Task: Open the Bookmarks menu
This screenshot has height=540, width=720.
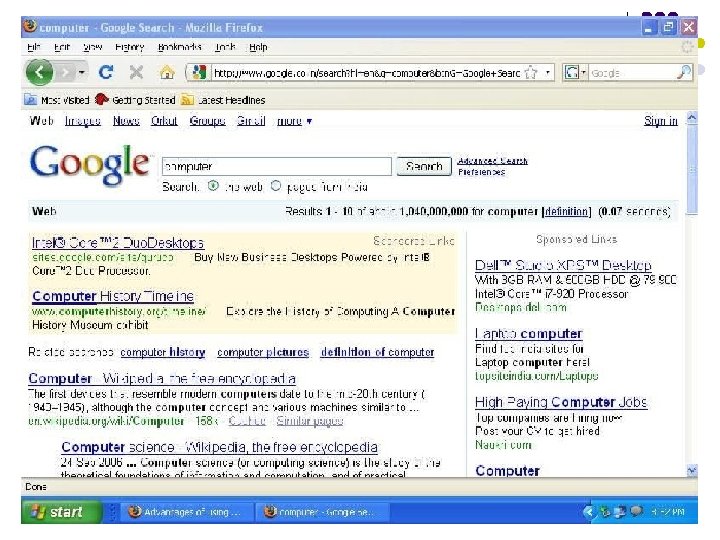Action: pyautogui.click(x=180, y=47)
